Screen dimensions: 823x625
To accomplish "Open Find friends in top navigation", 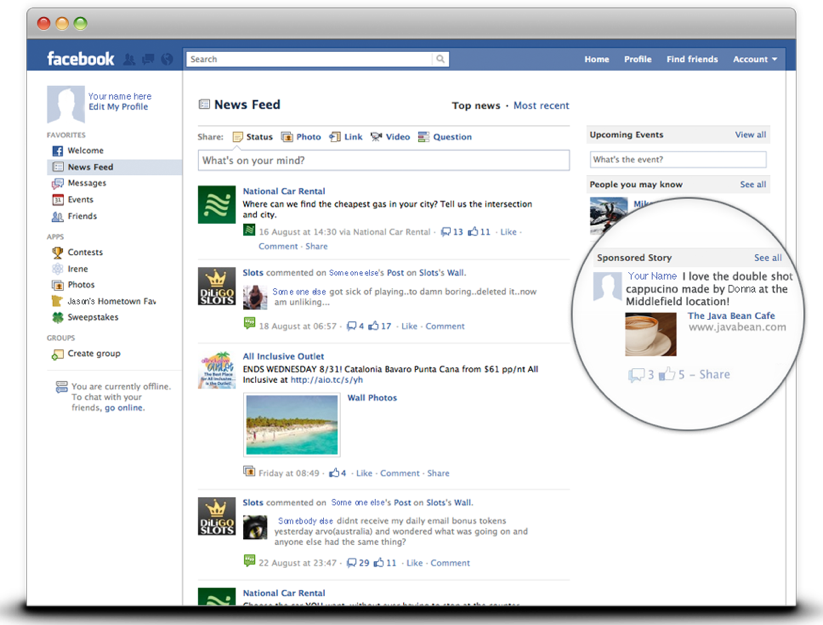I will click(x=692, y=59).
